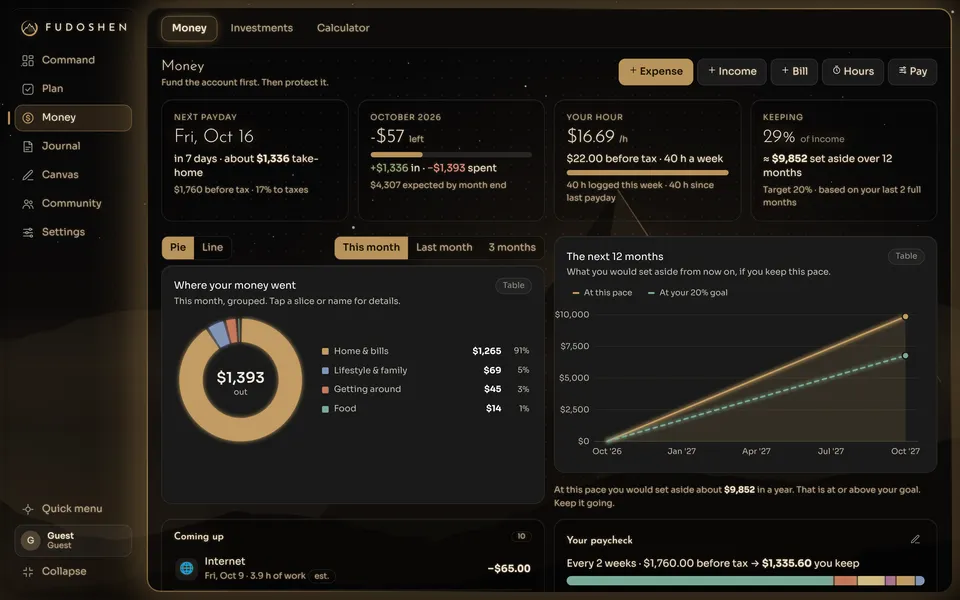
Task: Click the Lifestyle & family legend name
Action: click(x=370, y=371)
